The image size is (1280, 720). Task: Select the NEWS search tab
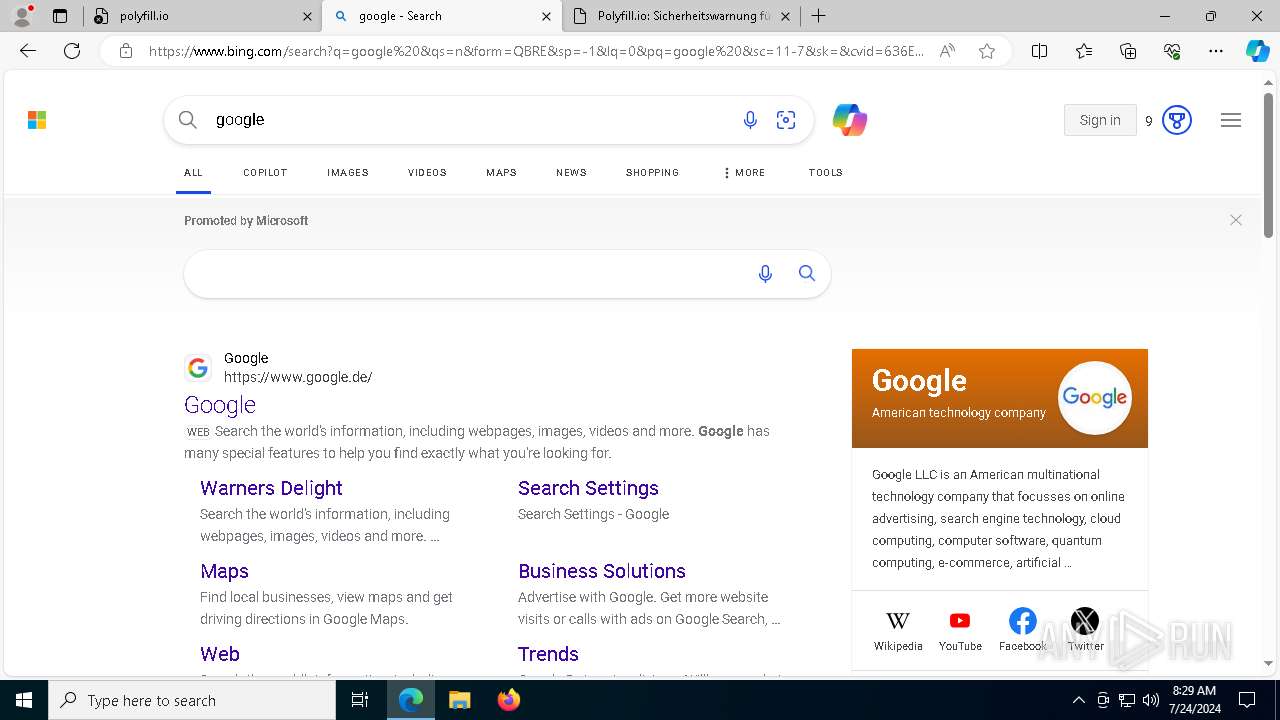click(x=571, y=173)
